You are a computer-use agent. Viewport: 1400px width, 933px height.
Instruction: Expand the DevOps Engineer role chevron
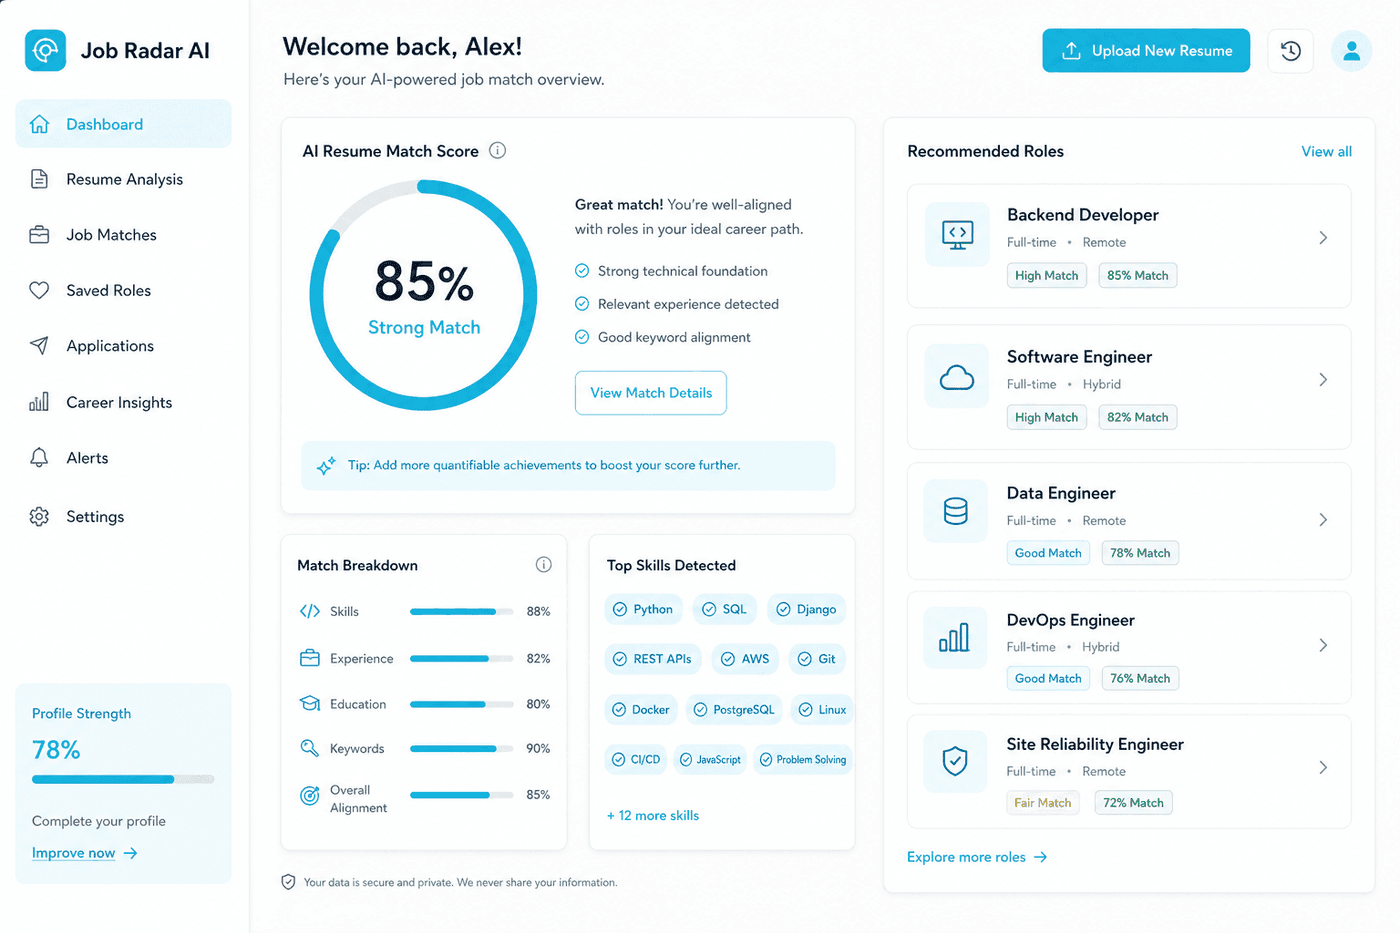pyautogui.click(x=1323, y=645)
